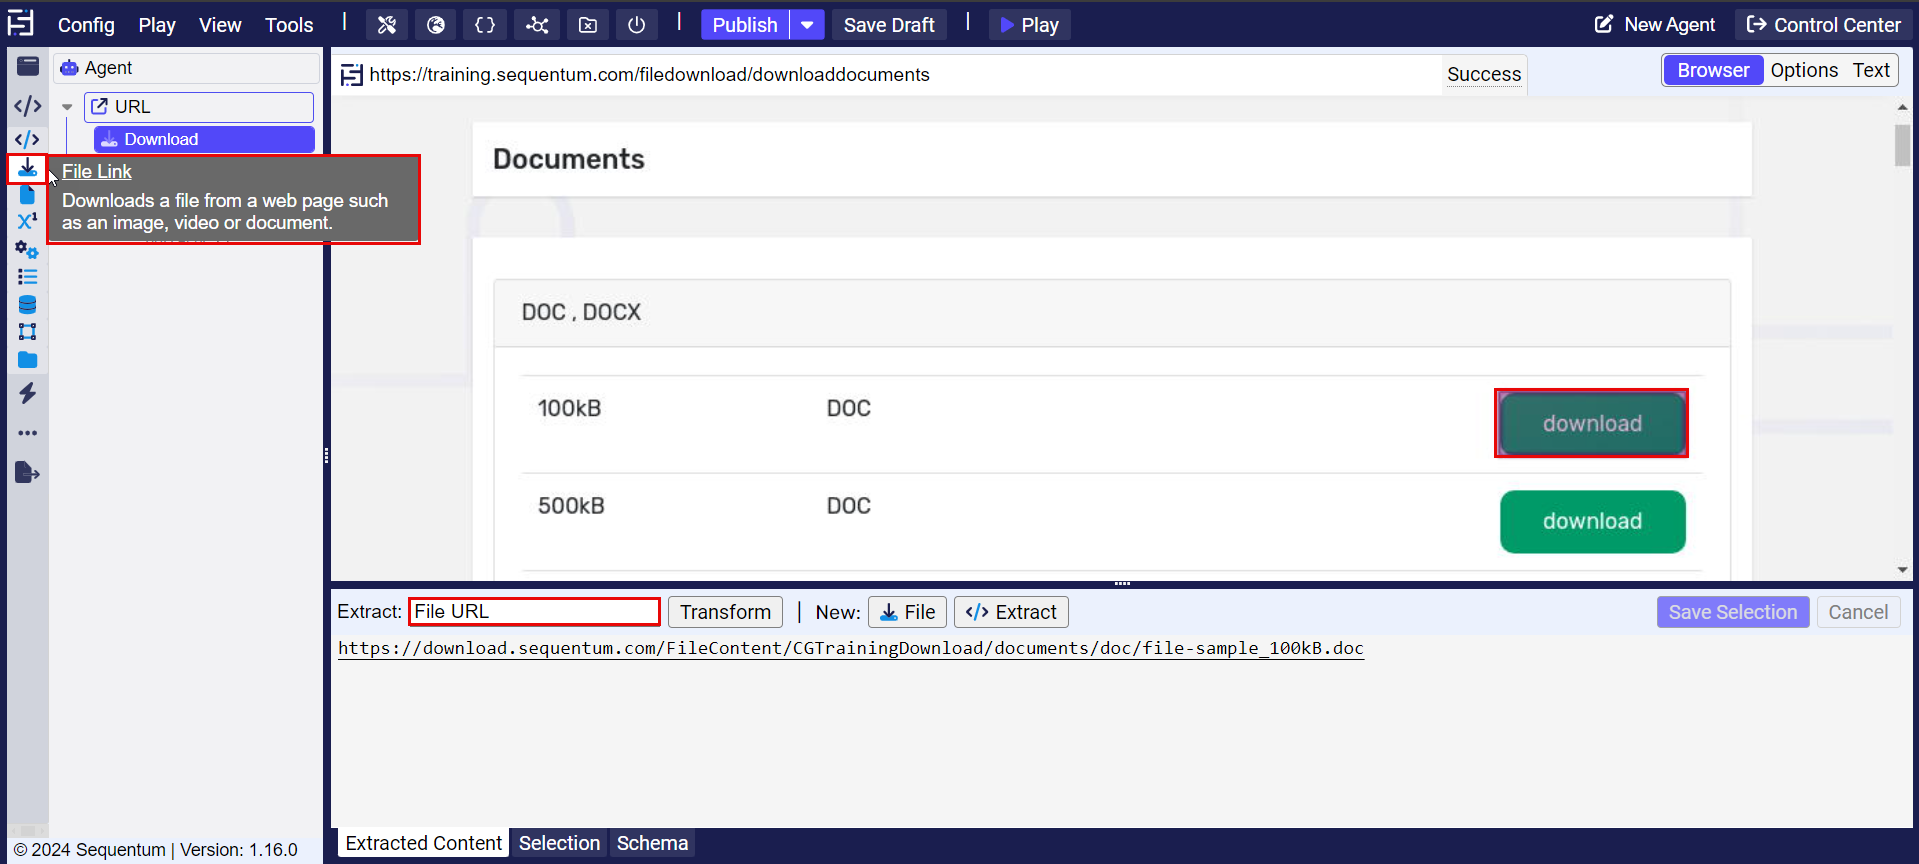
Task: Click the New Extract button
Action: [x=1011, y=612]
